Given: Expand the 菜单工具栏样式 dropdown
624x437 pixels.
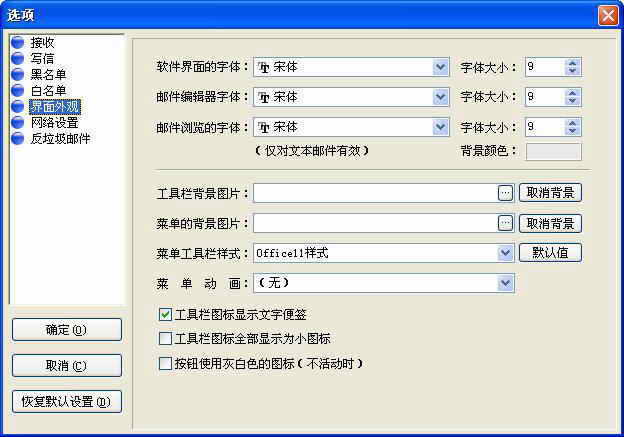Looking at the screenshot, I should [505, 253].
